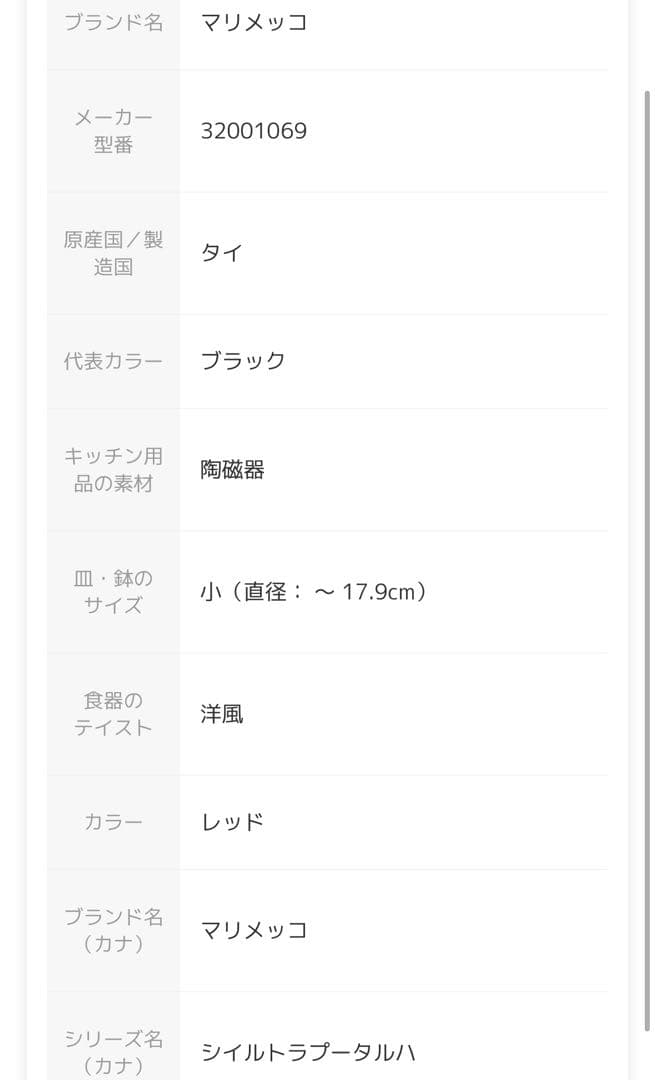The image size is (655, 1080).
Task: Click the 皿・鉢のサイズ label cell
Action: [x=113, y=592]
